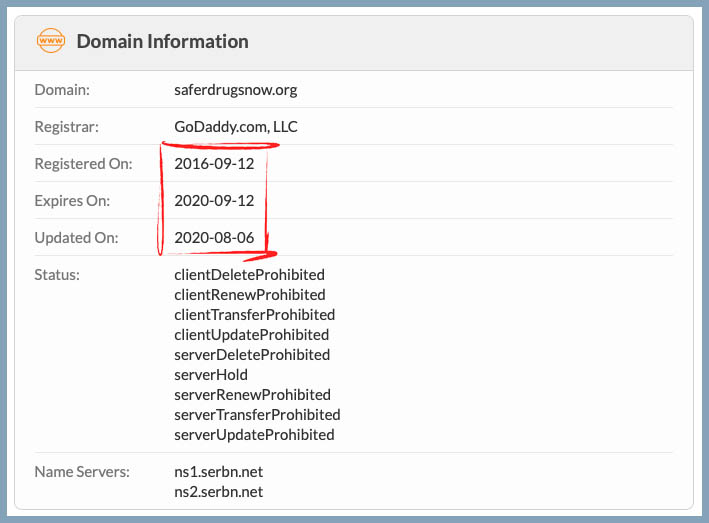Click the orange www globe icon
Viewport: 709px width, 523px height.
click(x=50, y=42)
